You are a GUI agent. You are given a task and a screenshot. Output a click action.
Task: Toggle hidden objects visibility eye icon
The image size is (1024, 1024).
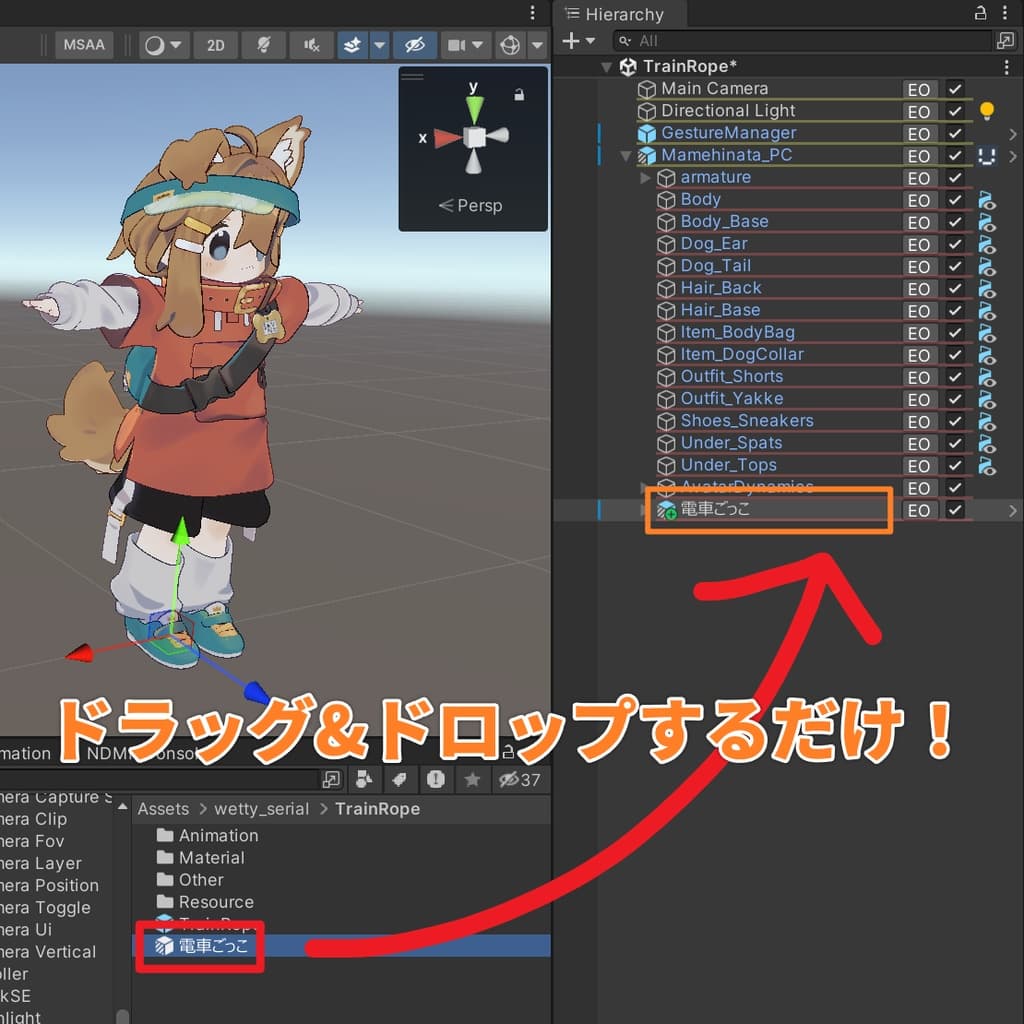point(415,45)
